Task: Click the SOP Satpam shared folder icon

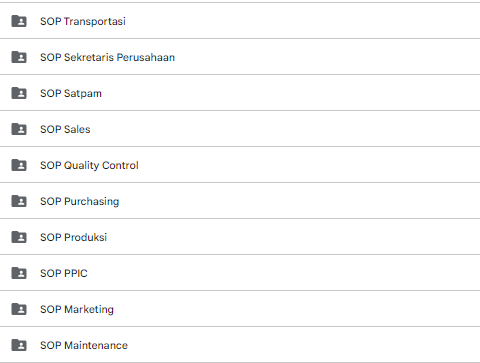Action: (19, 93)
